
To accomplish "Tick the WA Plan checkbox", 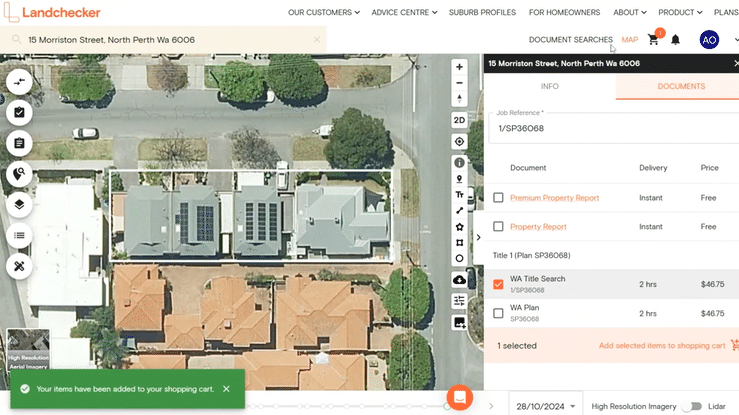I will 498,313.
